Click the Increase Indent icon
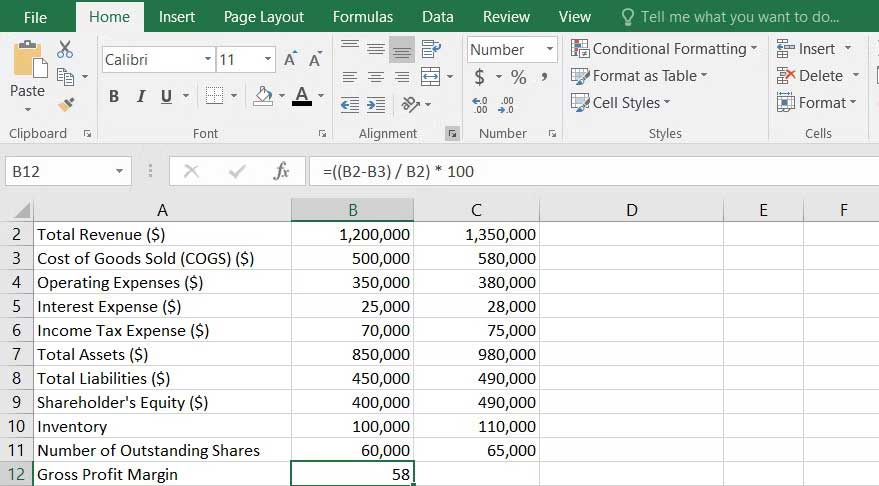Viewport: 879px width, 486px height. coord(376,104)
